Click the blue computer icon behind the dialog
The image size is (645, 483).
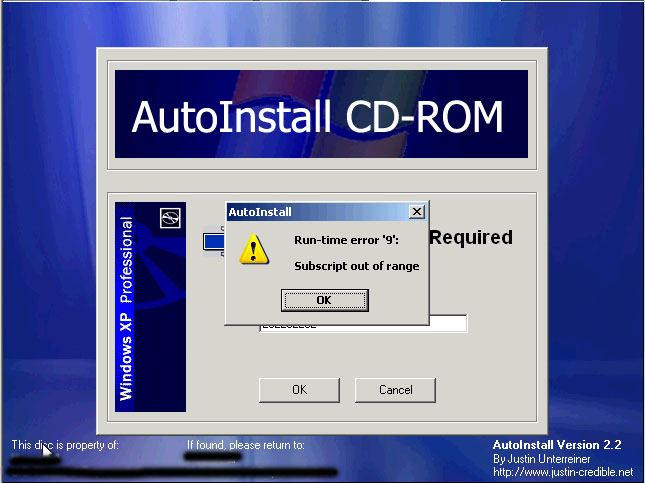point(214,242)
